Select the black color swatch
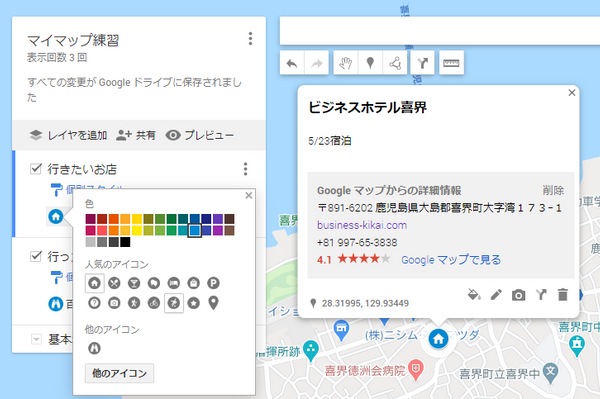Image resolution: width=600 pixels, height=399 pixels. pyautogui.click(x=125, y=242)
